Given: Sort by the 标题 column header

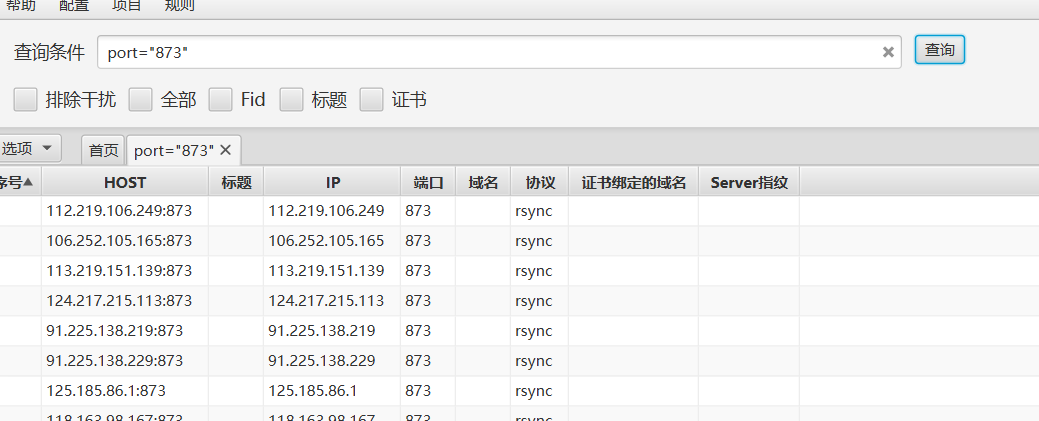Looking at the screenshot, I should (237, 182).
